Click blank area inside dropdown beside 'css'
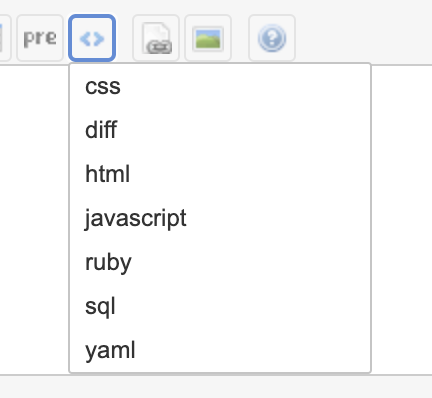This screenshot has width=432, height=398. coord(243,86)
